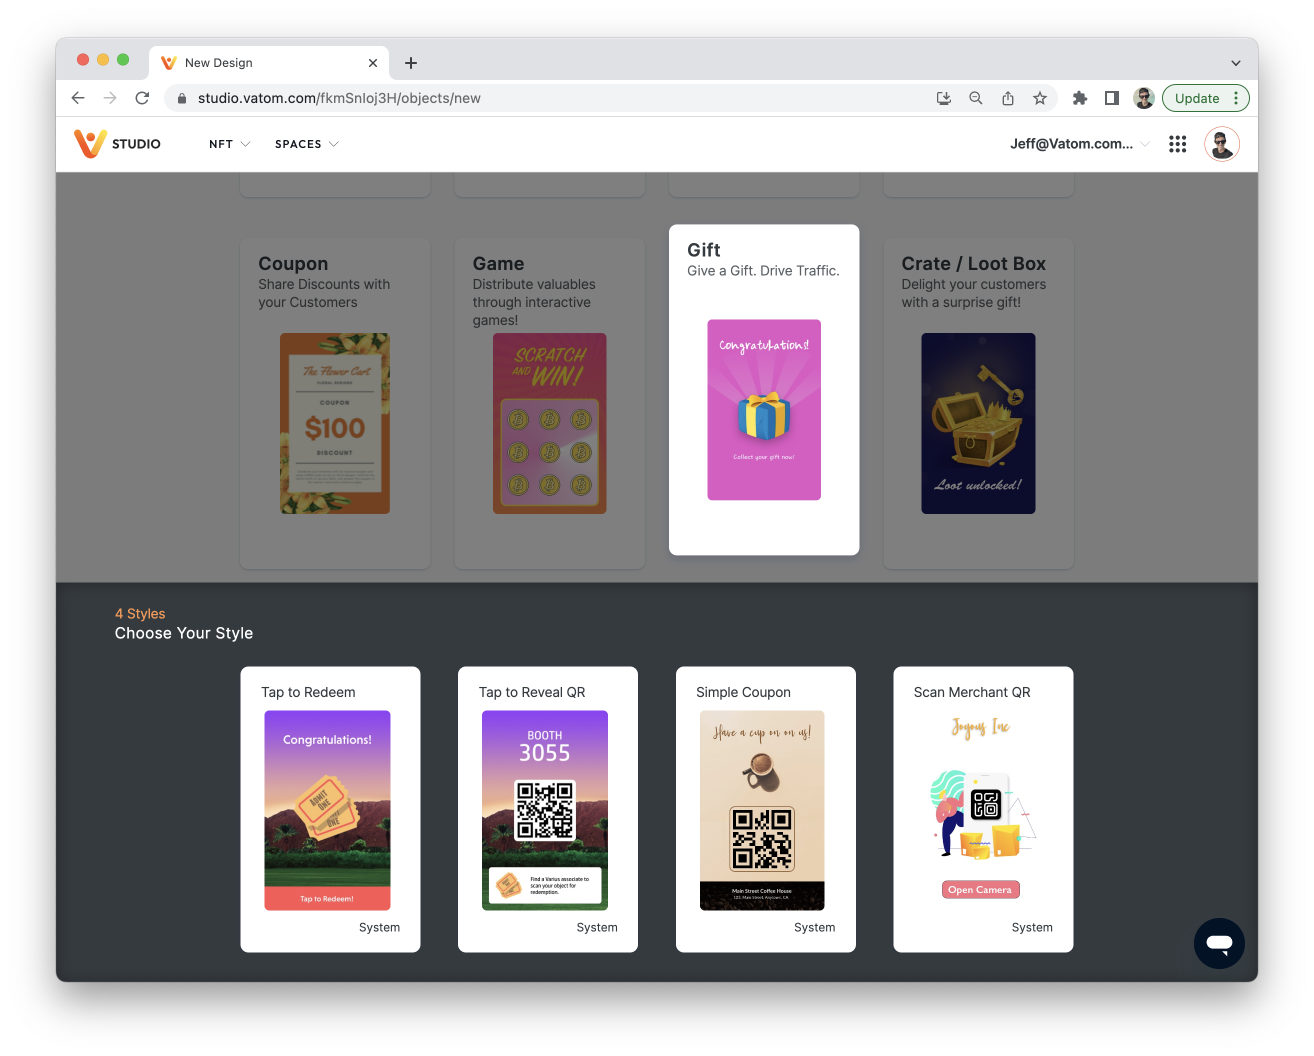The image size is (1314, 1056).
Task: Click the Congratulations gift box image
Action: [764, 409]
